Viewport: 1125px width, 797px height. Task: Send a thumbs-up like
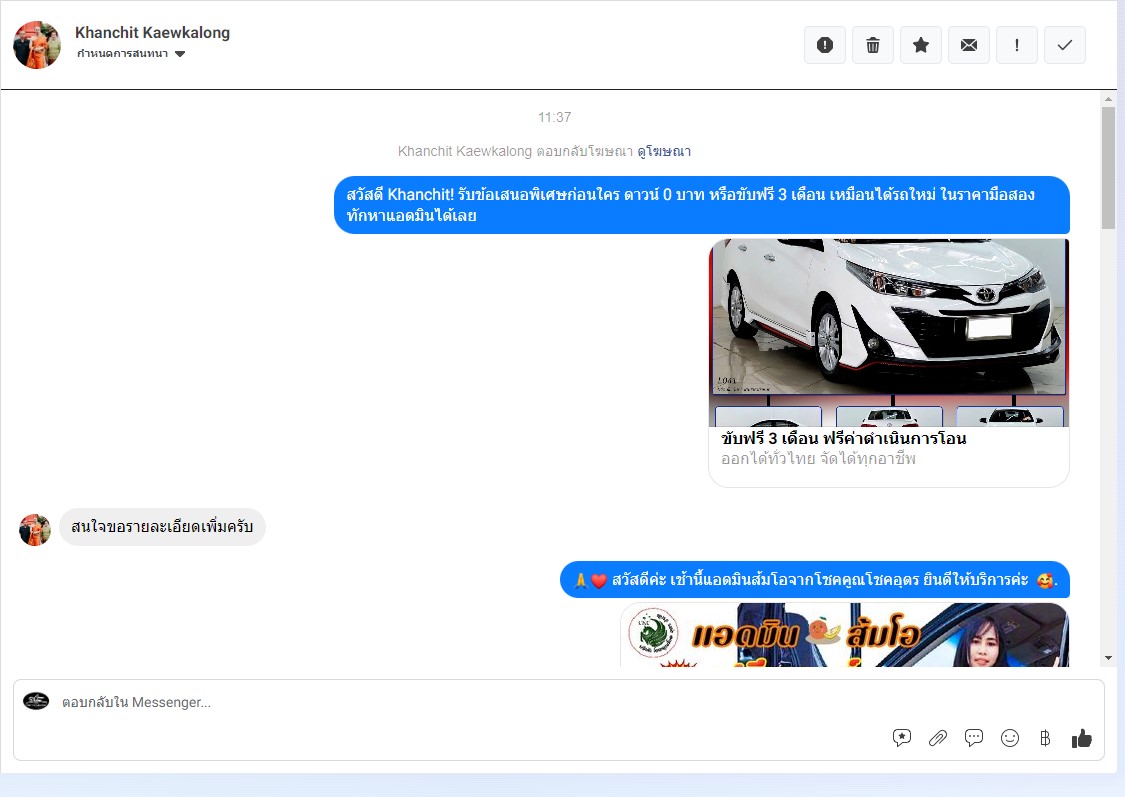[1081, 738]
